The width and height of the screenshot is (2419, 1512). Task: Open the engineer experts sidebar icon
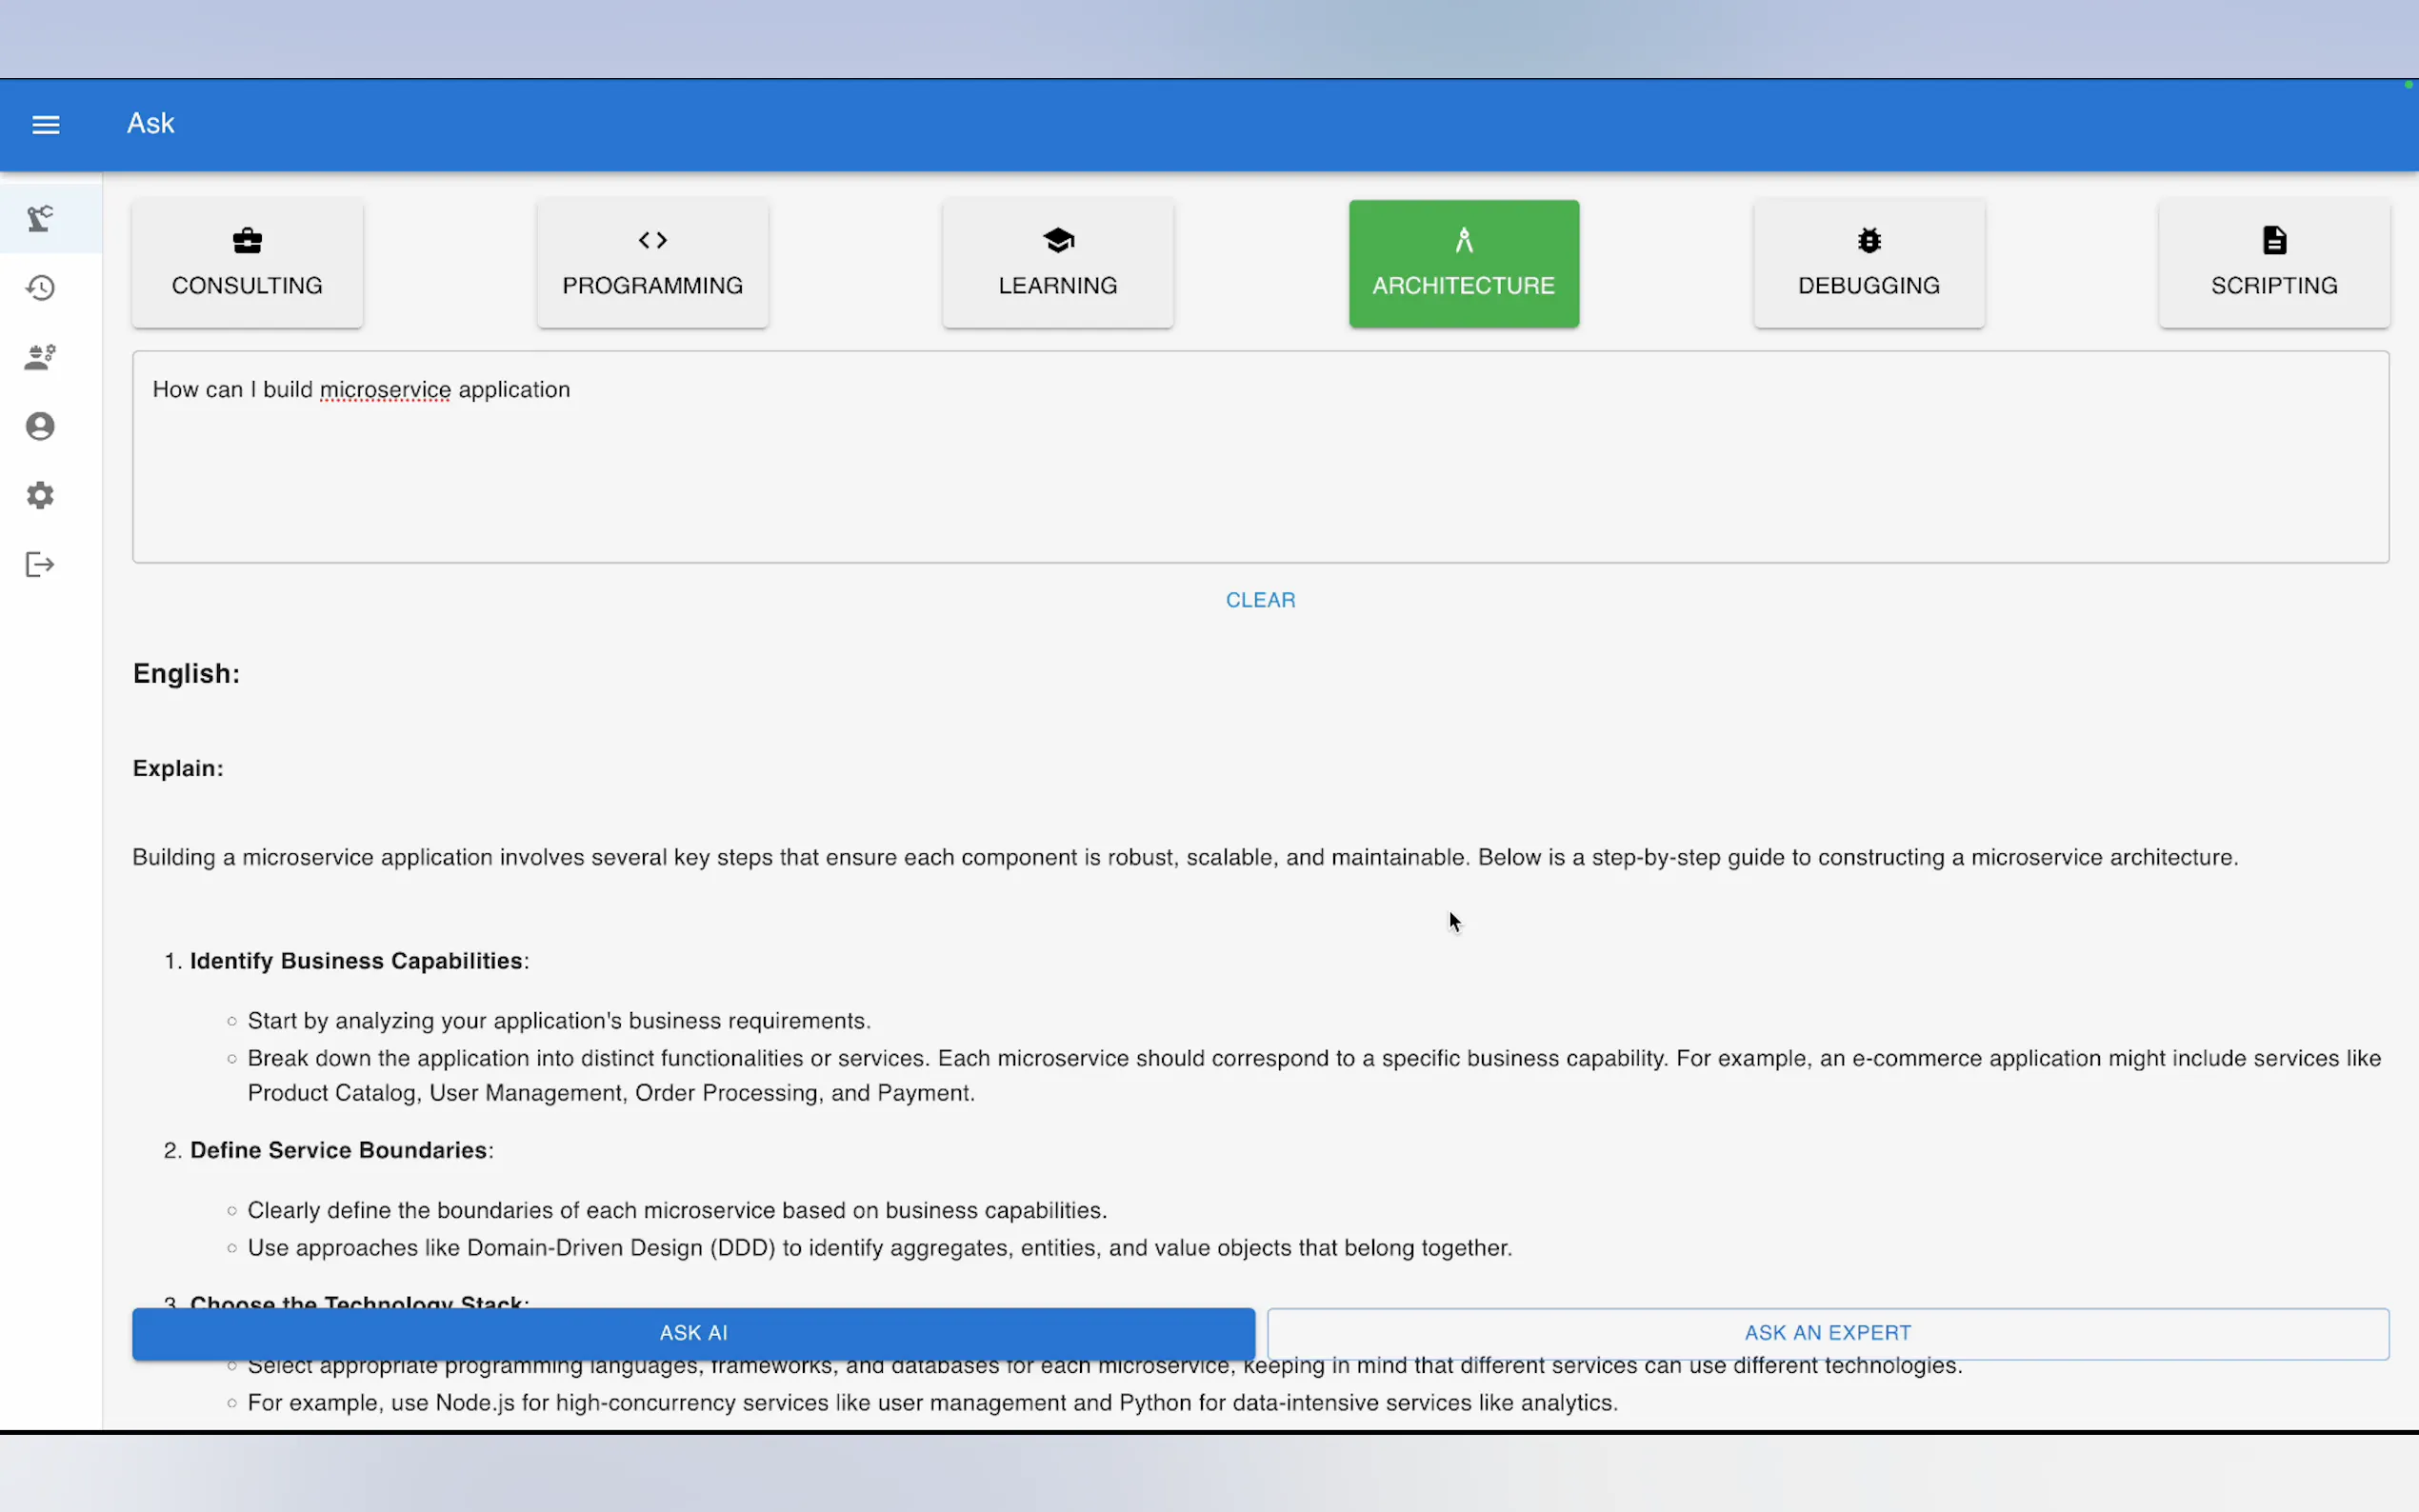(x=40, y=357)
